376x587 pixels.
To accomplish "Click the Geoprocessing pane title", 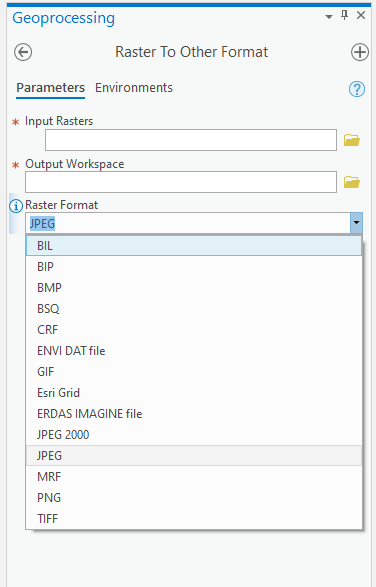I will pos(64,18).
